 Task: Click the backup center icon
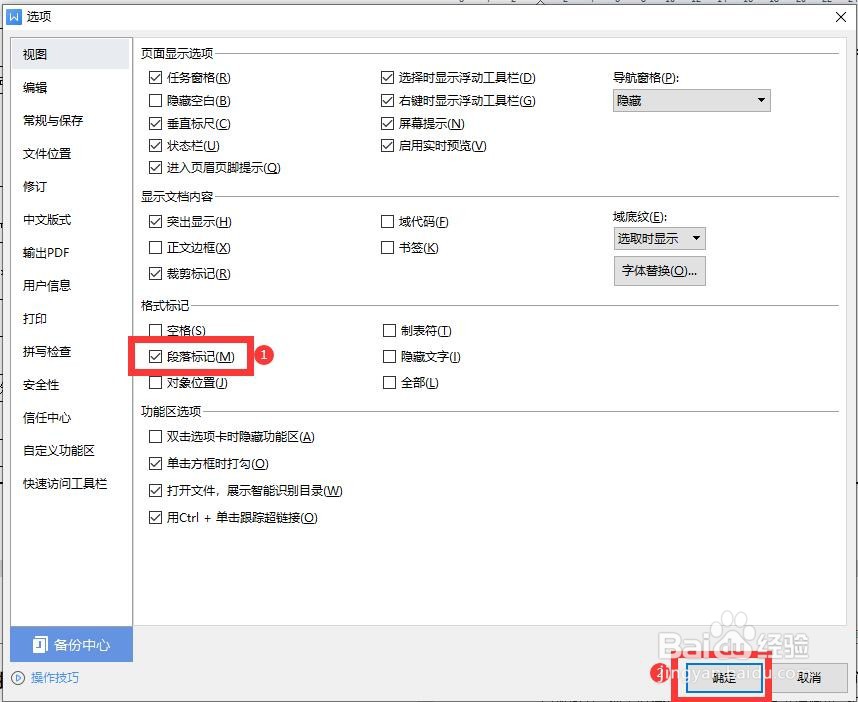tap(40, 645)
